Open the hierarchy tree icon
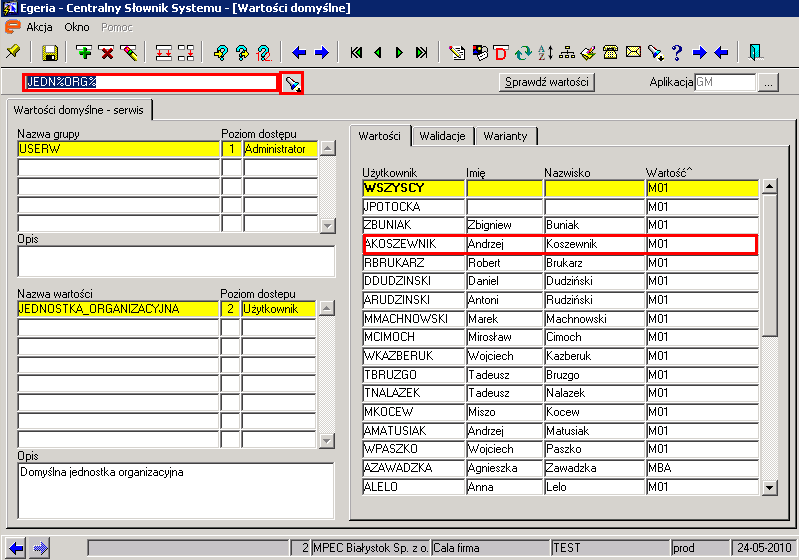799x560 pixels. pos(567,52)
